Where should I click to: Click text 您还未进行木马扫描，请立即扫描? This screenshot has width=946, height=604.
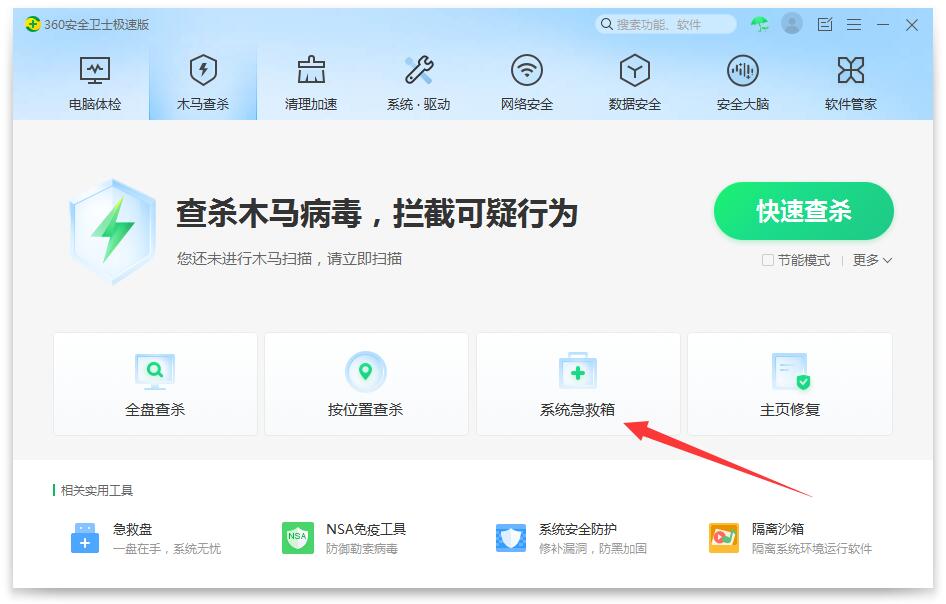tap(289, 259)
